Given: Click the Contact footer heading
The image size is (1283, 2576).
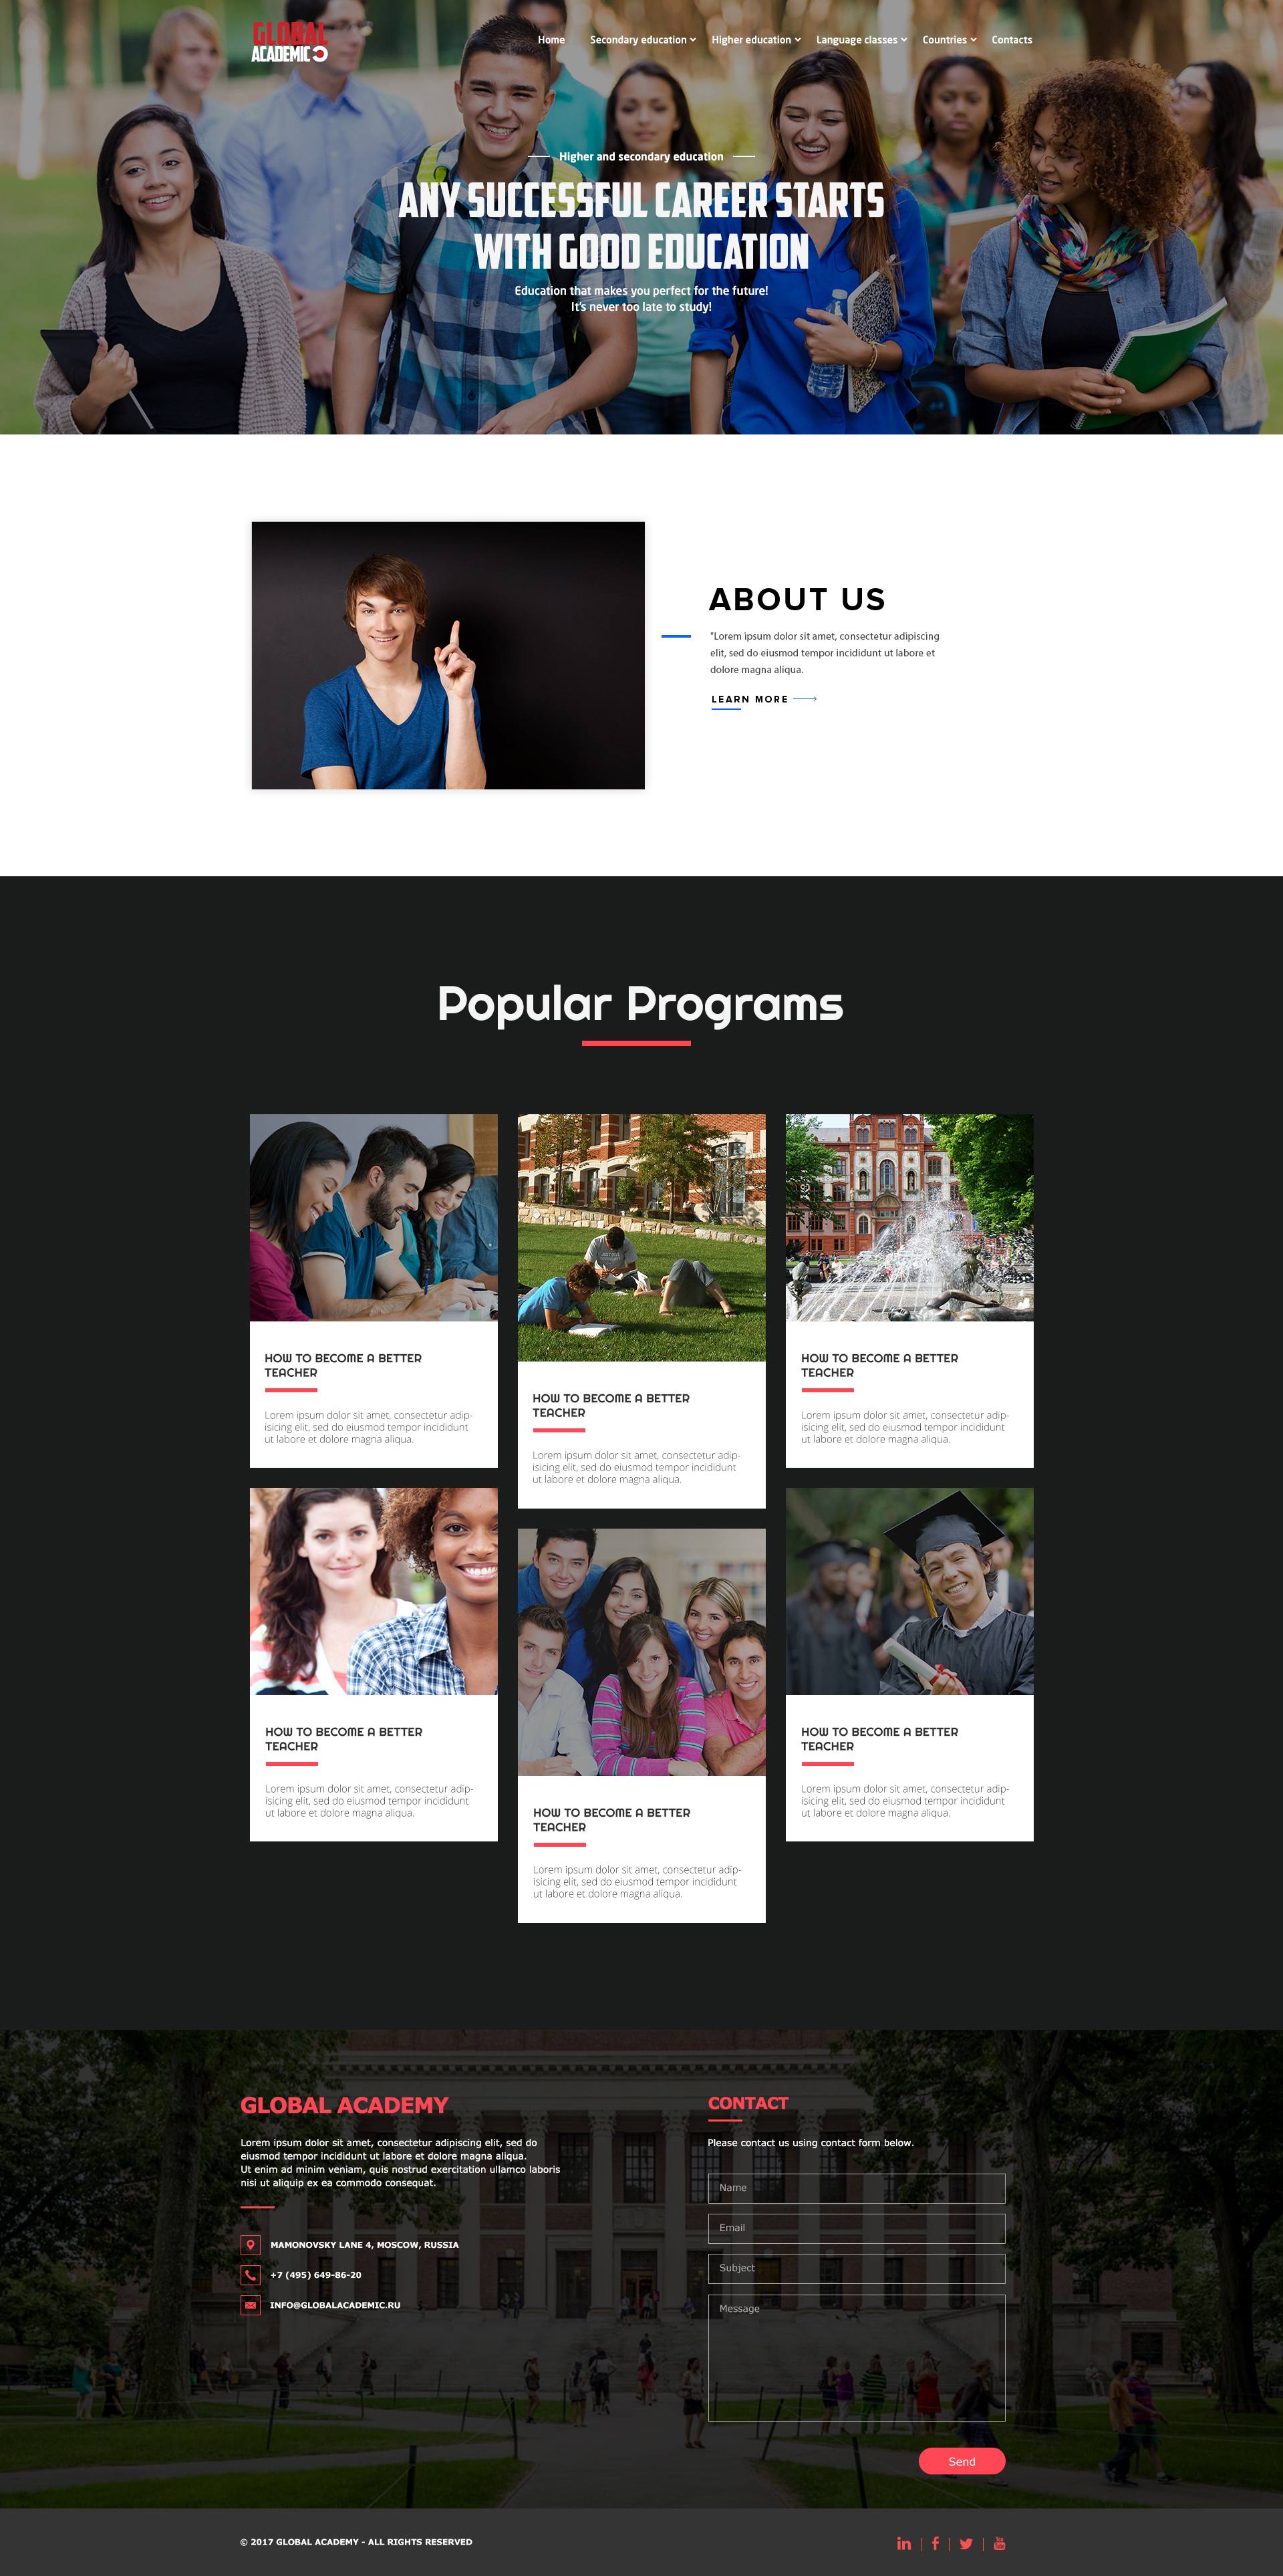Looking at the screenshot, I should (748, 2103).
